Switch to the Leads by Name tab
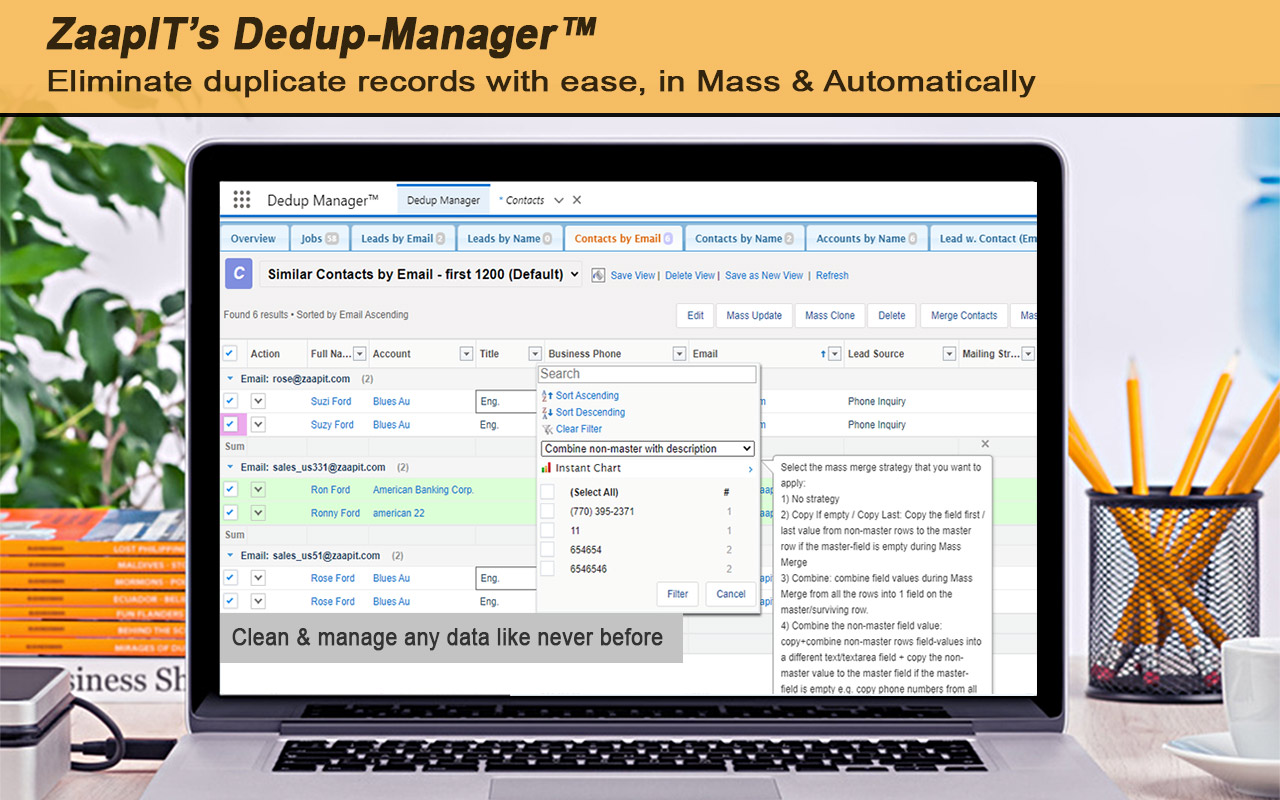The image size is (1280, 800). pyautogui.click(x=510, y=239)
